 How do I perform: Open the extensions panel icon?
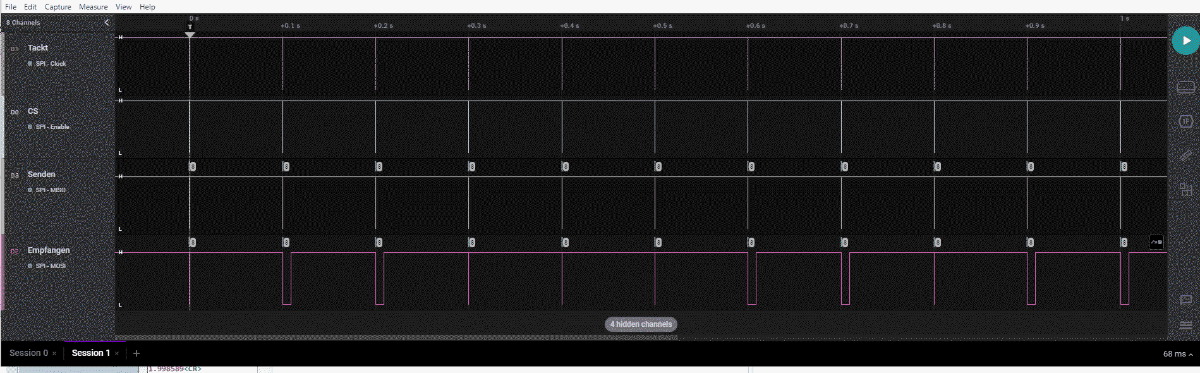tap(1186, 188)
